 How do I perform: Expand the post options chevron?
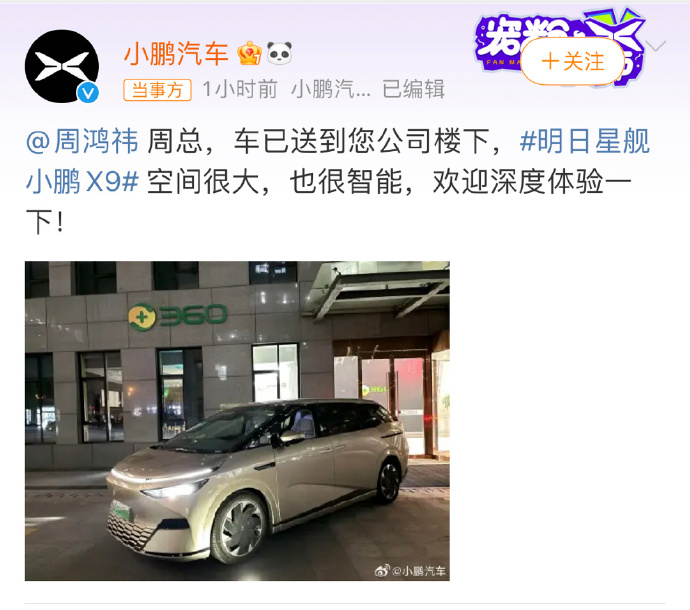(x=656, y=46)
